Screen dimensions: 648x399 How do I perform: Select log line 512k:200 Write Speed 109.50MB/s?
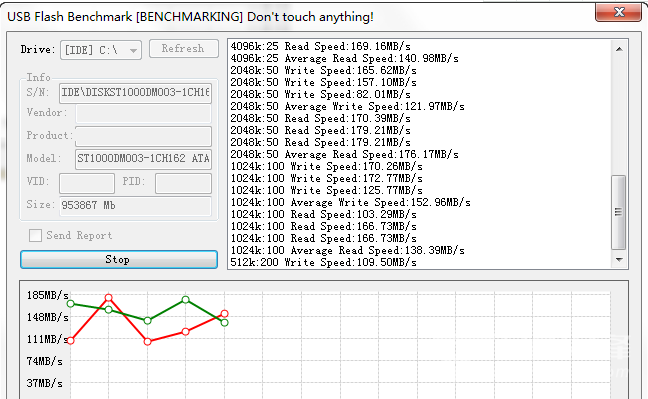tap(323, 262)
